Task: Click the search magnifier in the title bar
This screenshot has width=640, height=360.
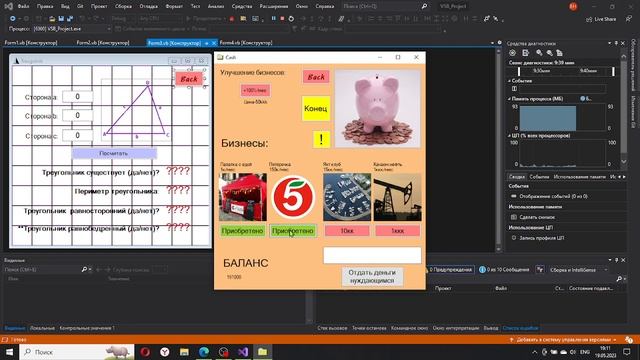Action: coord(424,6)
